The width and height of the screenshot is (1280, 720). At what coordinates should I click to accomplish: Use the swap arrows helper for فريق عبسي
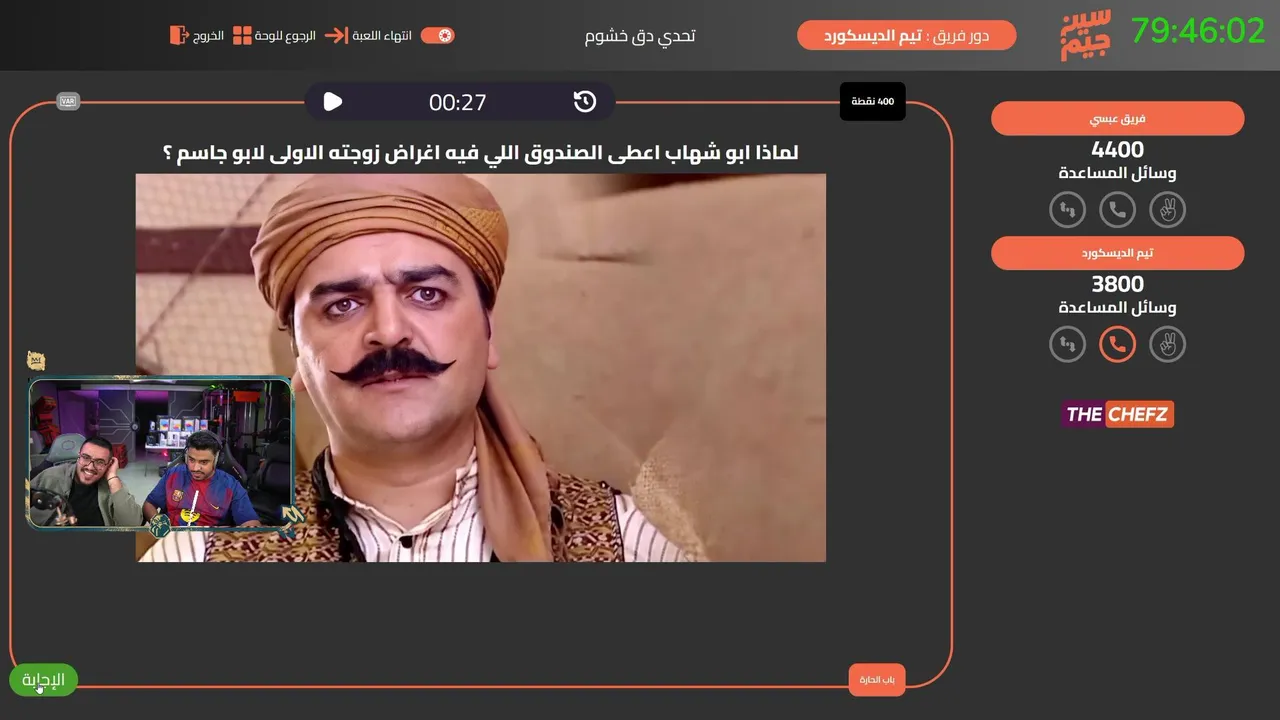coord(1068,210)
